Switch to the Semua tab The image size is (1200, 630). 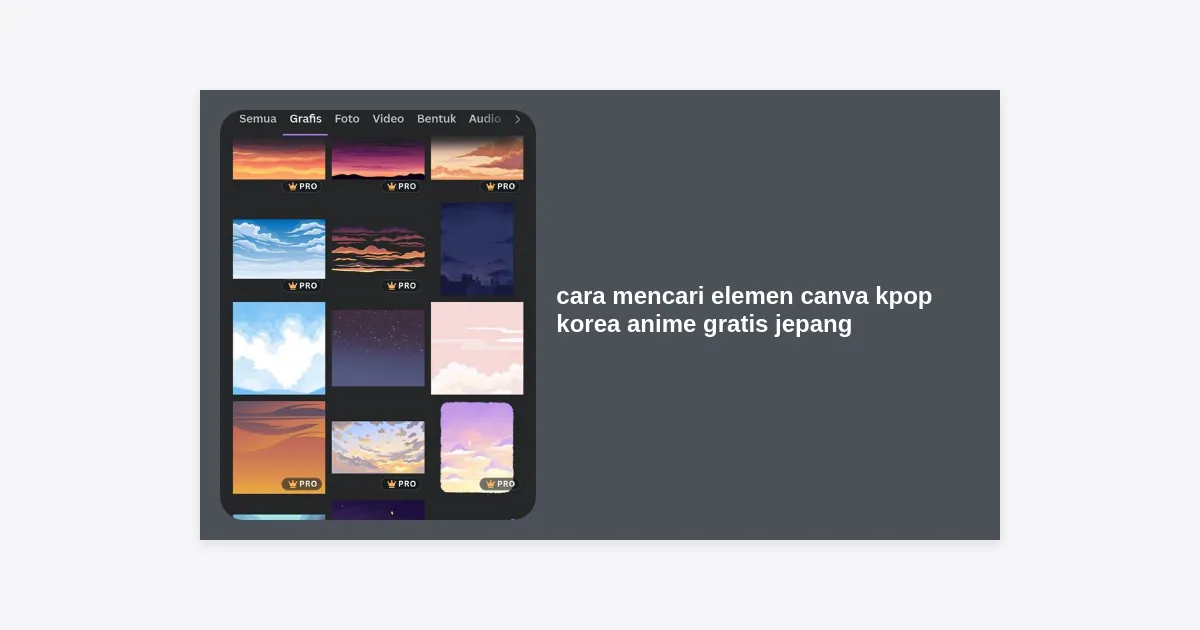tap(257, 119)
